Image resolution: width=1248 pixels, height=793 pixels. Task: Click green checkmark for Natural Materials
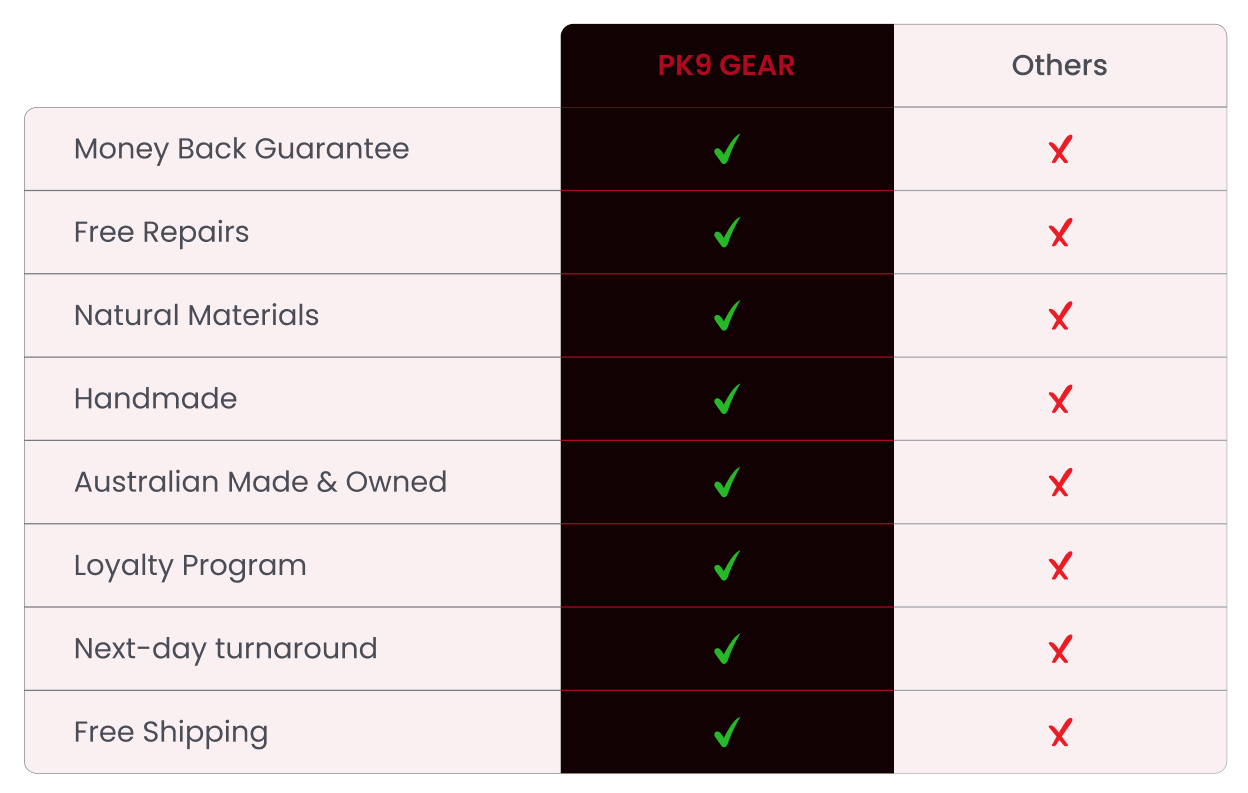click(727, 316)
